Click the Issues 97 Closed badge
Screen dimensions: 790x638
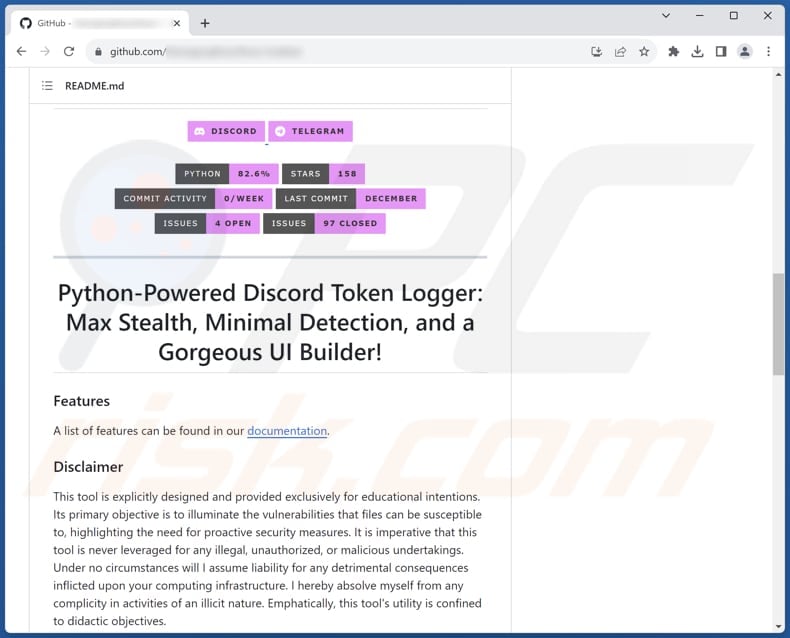pos(324,223)
